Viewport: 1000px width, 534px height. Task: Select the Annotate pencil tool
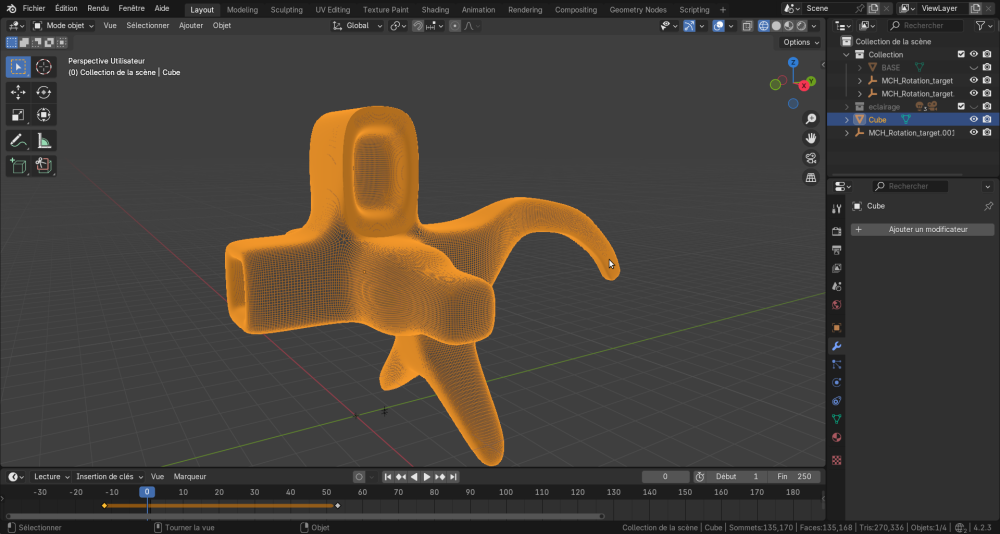(18, 140)
